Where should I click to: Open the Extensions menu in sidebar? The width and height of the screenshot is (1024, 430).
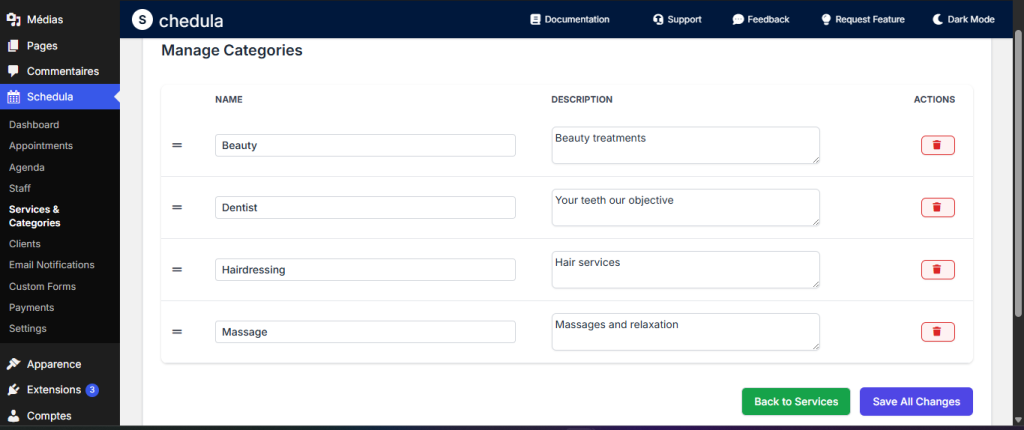pyautogui.click(x=54, y=390)
